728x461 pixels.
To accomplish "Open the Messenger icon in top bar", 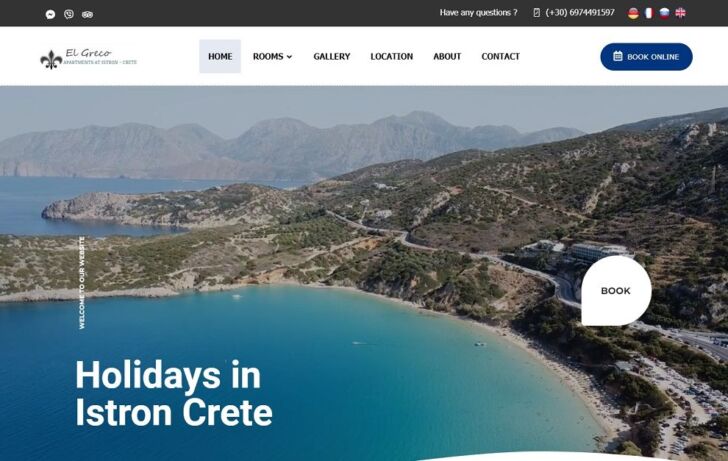I will tap(50, 14).
